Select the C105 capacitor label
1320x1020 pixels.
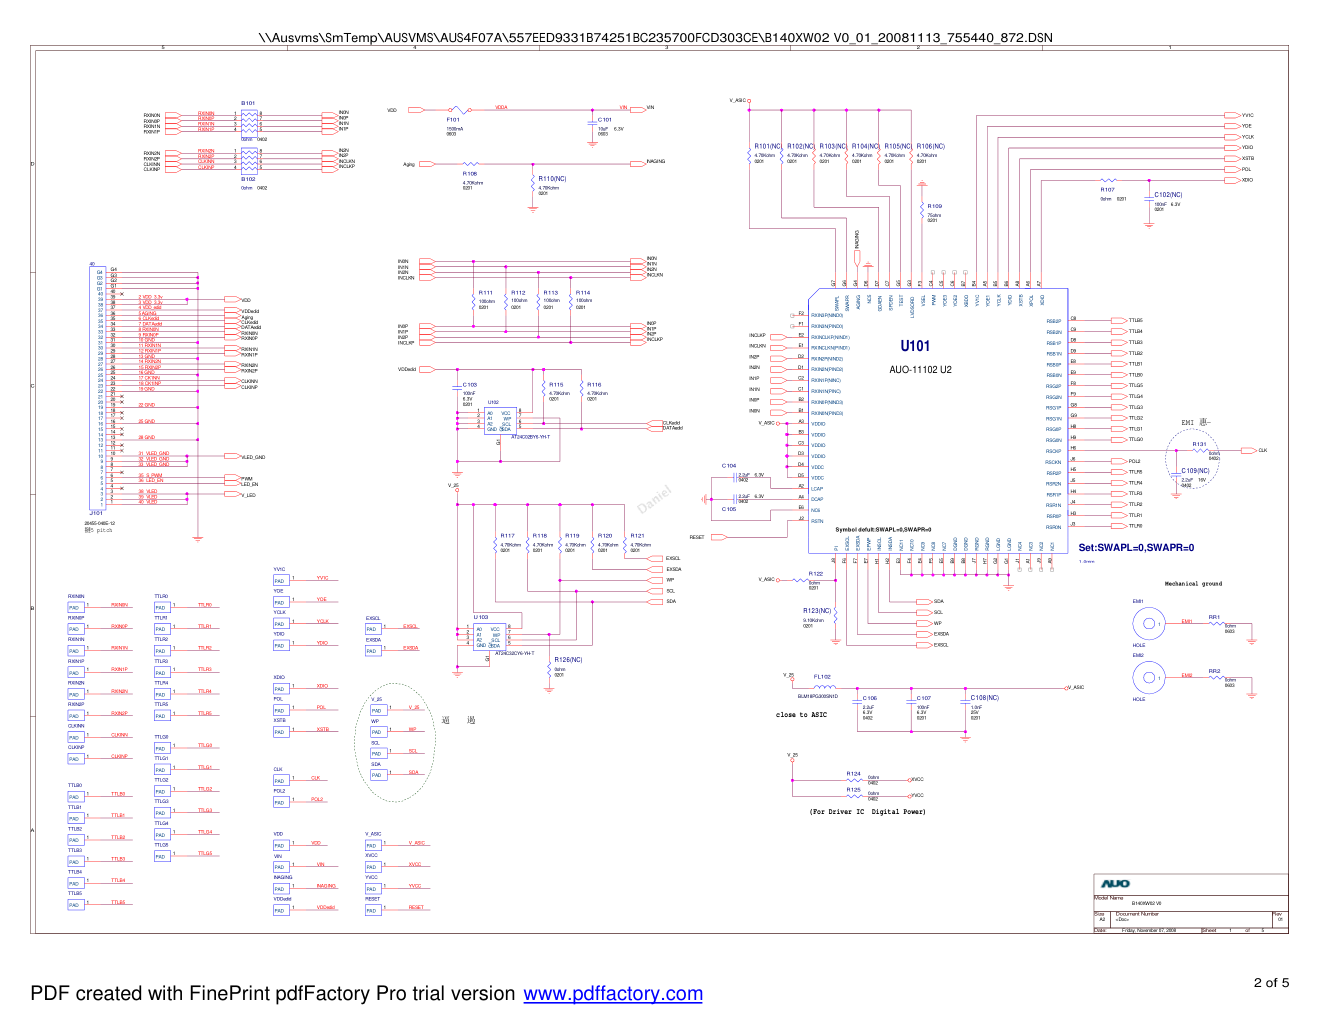(729, 509)
